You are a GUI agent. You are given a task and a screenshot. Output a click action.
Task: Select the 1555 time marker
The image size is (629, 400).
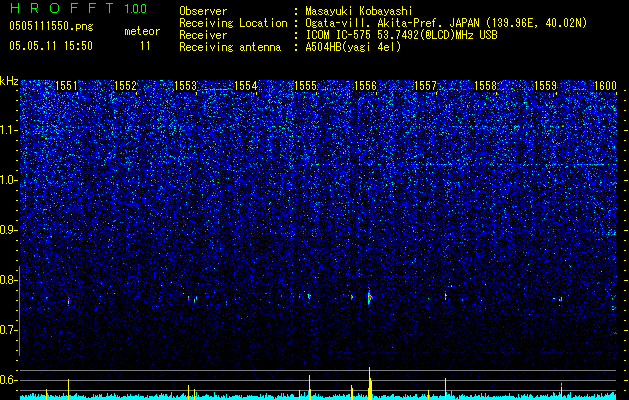click(x=306, y=86)
